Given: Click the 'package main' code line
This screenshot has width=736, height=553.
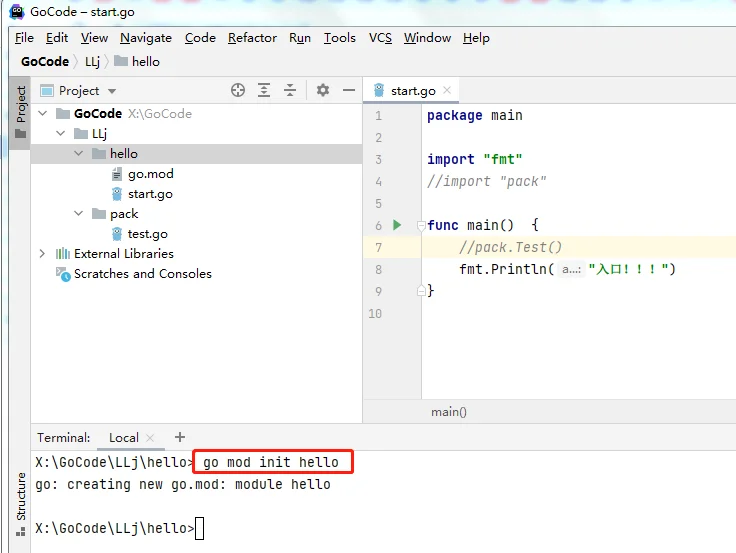Looking at the screenshot, I should [x=475, y=115].
